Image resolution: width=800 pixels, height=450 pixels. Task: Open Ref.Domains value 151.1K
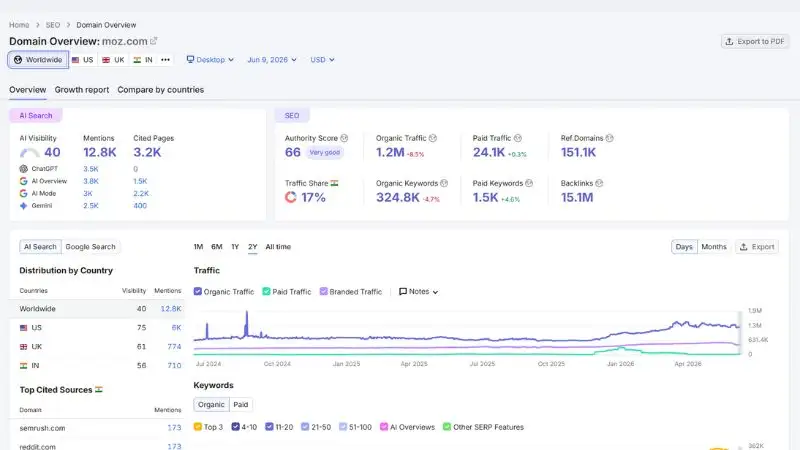pos(579,152)
